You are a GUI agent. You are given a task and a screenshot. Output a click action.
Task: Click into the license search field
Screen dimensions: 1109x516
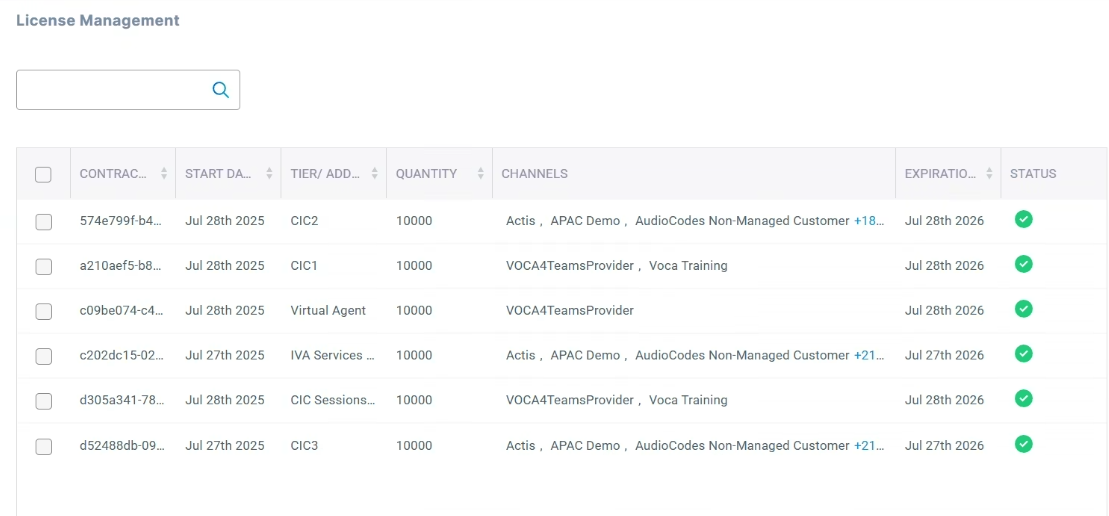point(112,90)
